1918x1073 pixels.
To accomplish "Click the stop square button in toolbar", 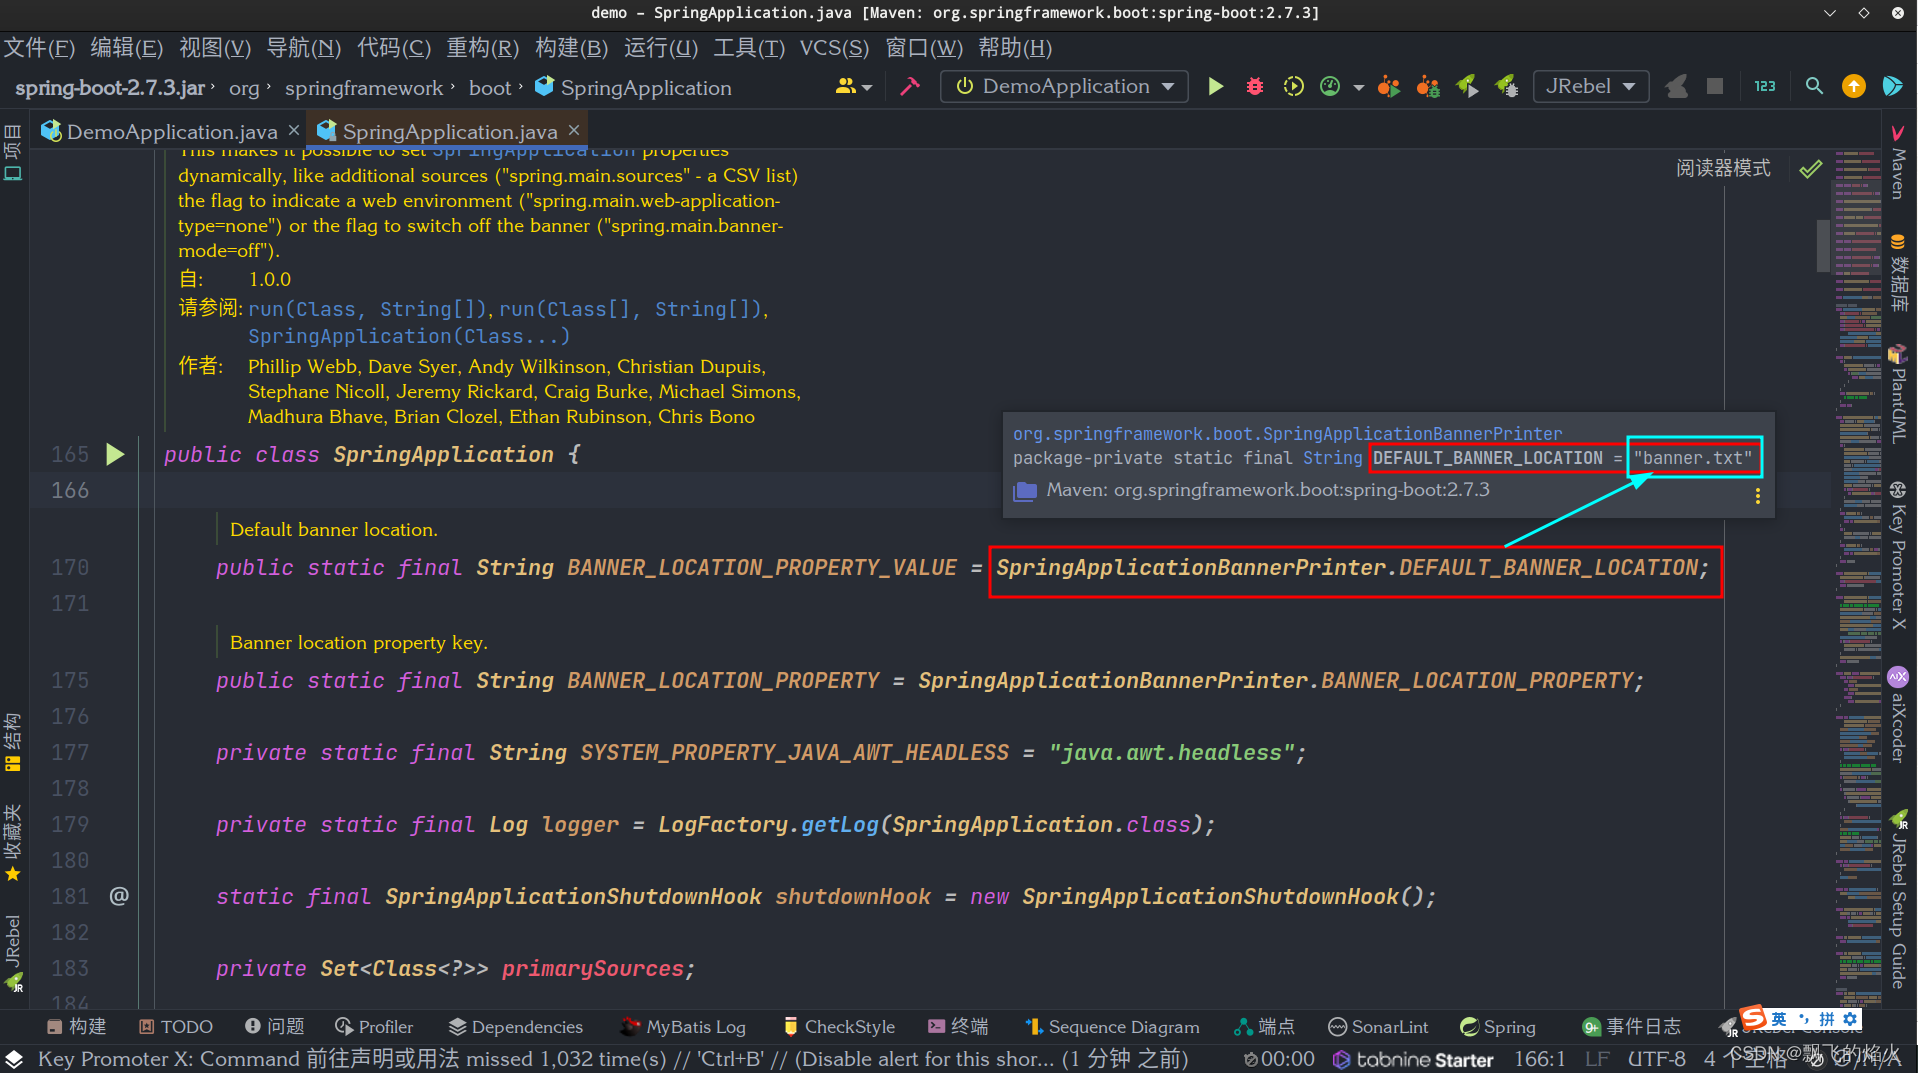I will point(1715,87).
